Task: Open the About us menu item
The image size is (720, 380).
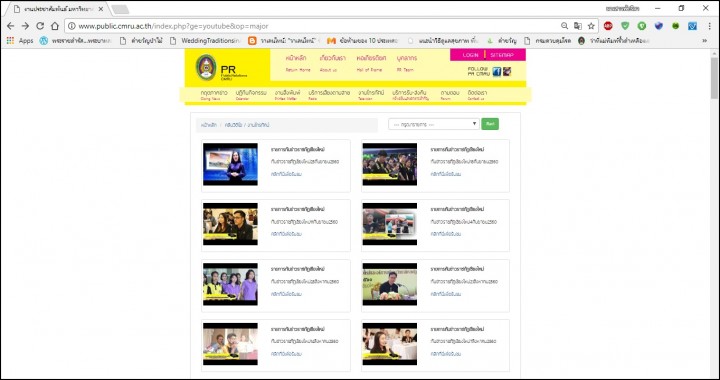Action: (332, 63)
